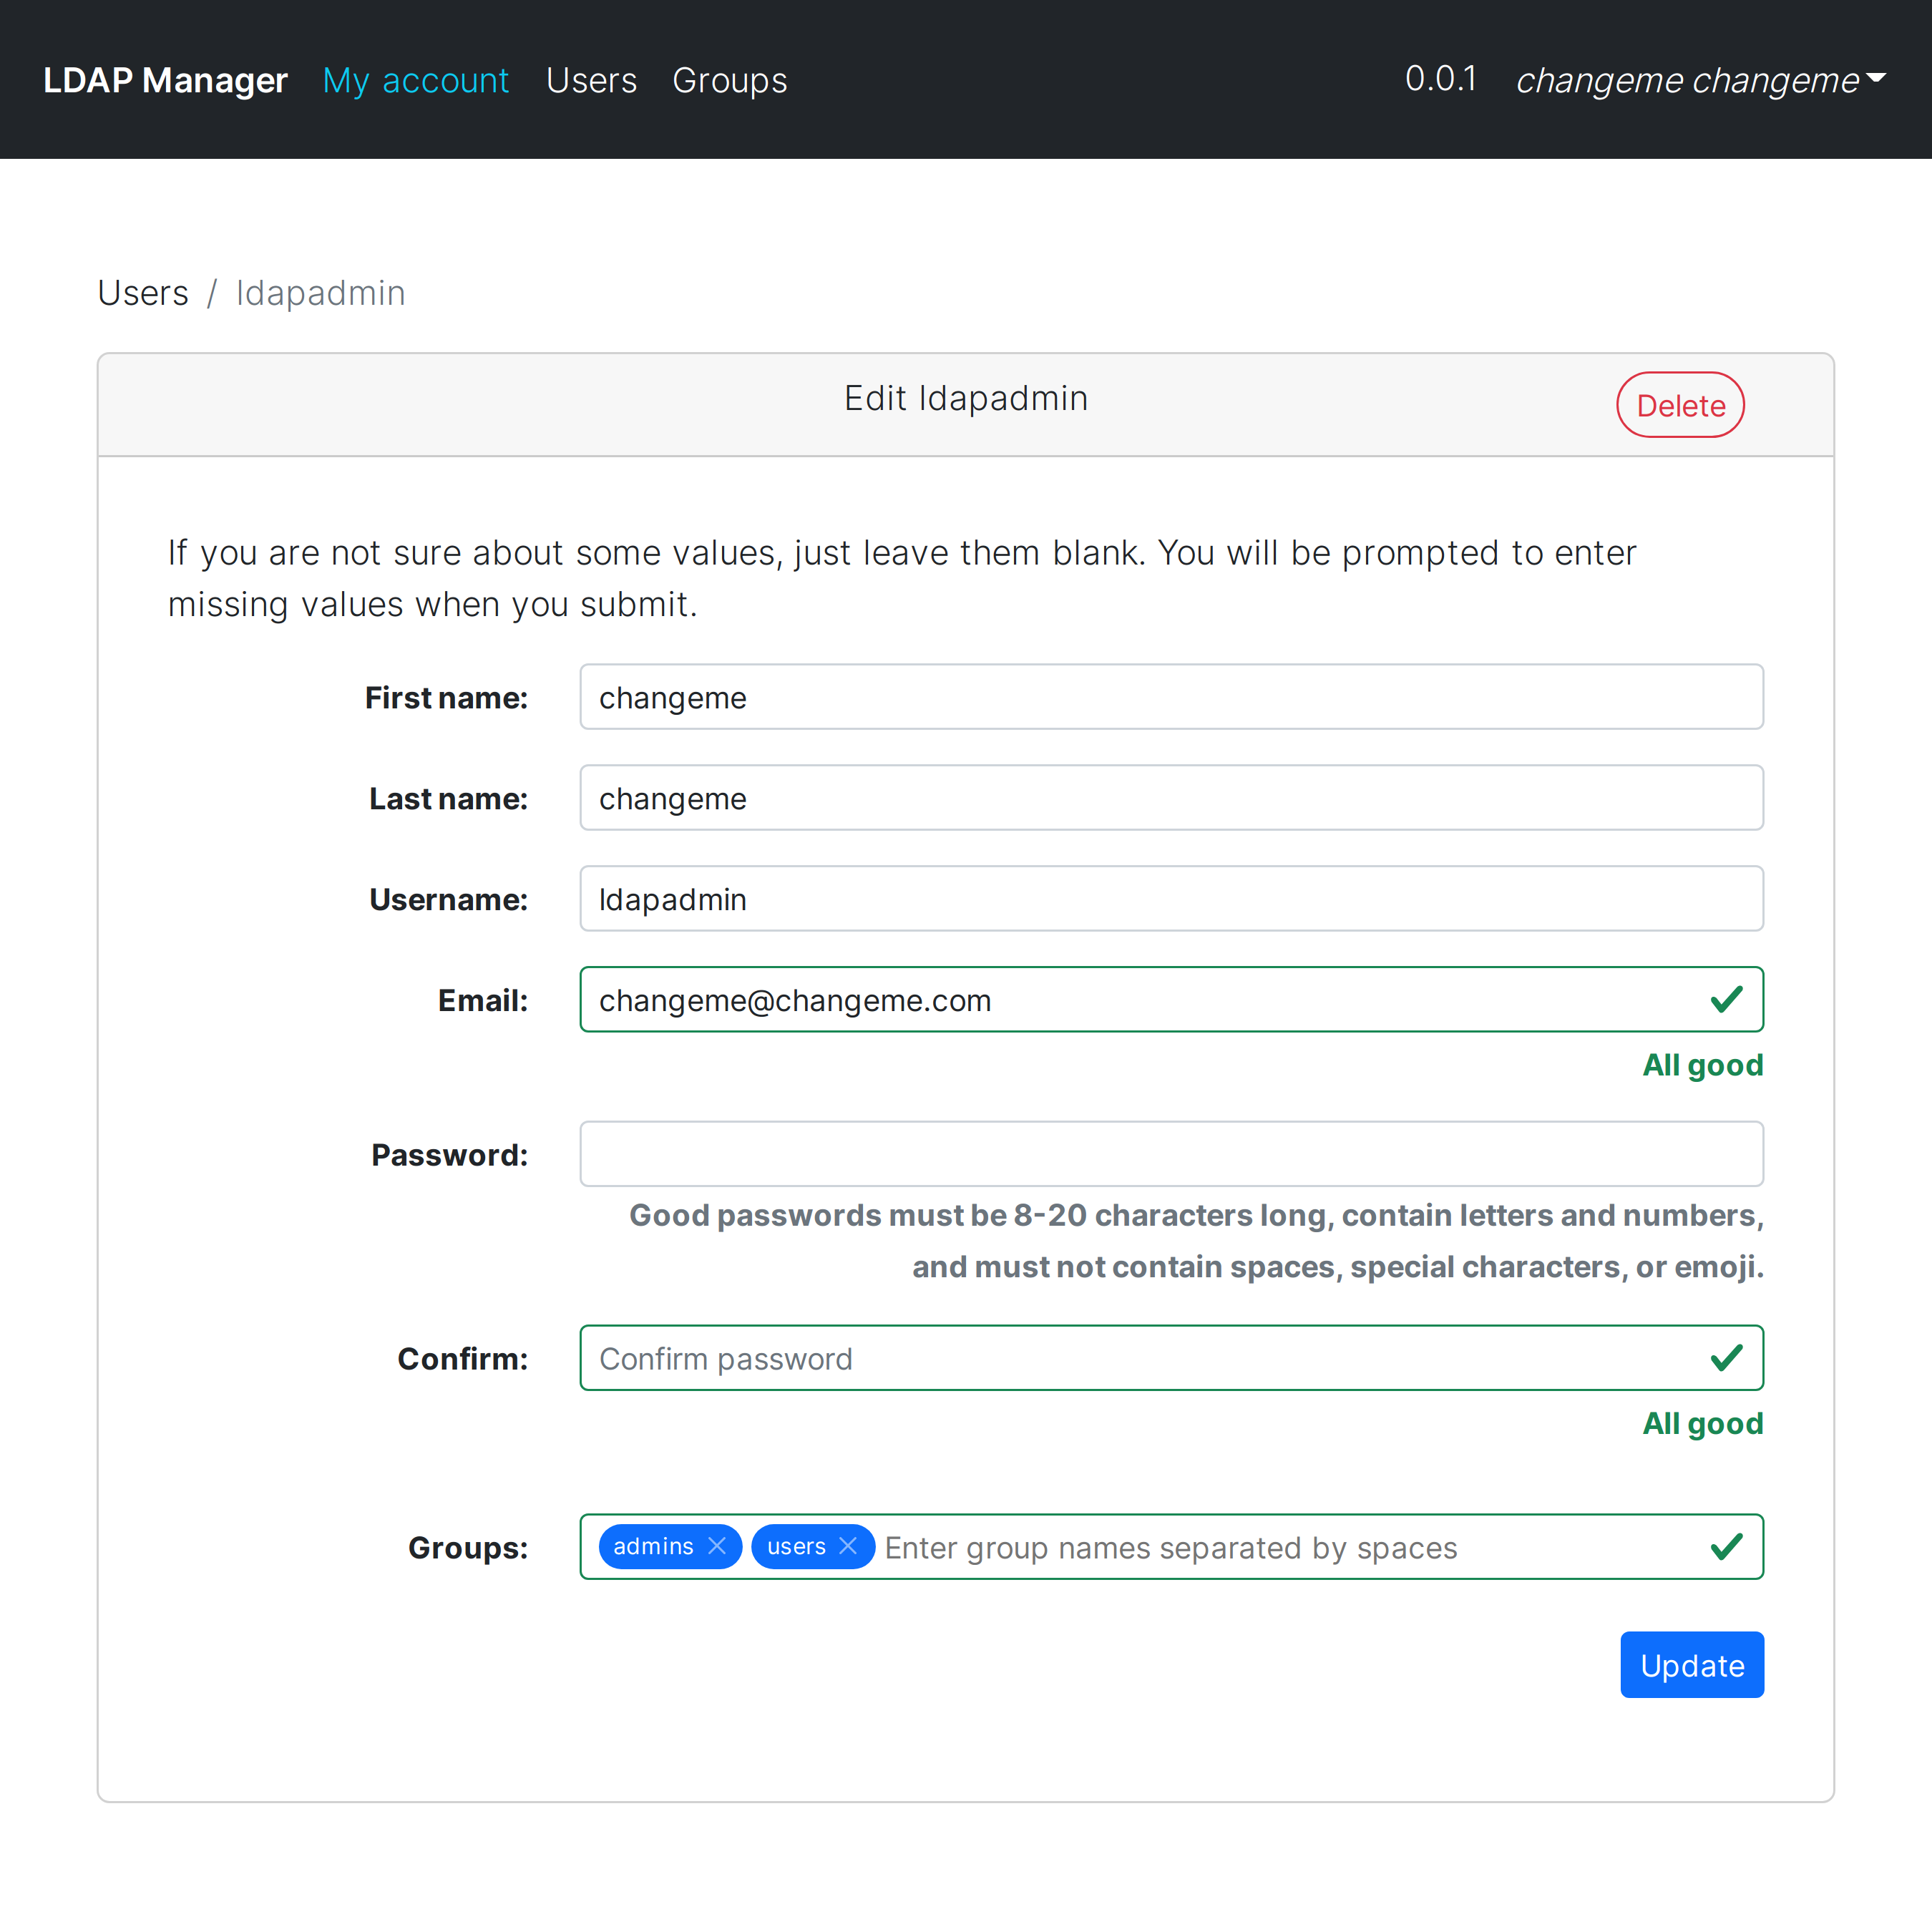This screenshot has width=1932, height=1932.
Task: Focus the Last name input
Action: click(x=1170, y=798)
